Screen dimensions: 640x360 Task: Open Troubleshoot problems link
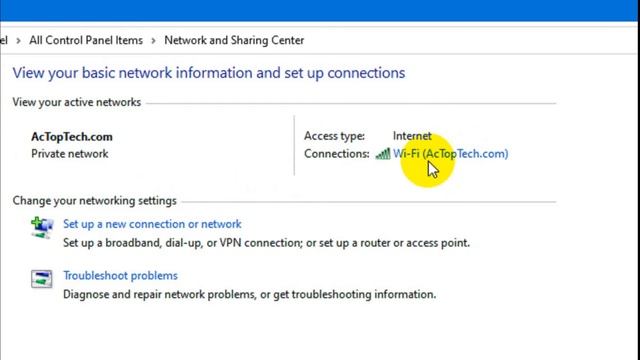120,276
